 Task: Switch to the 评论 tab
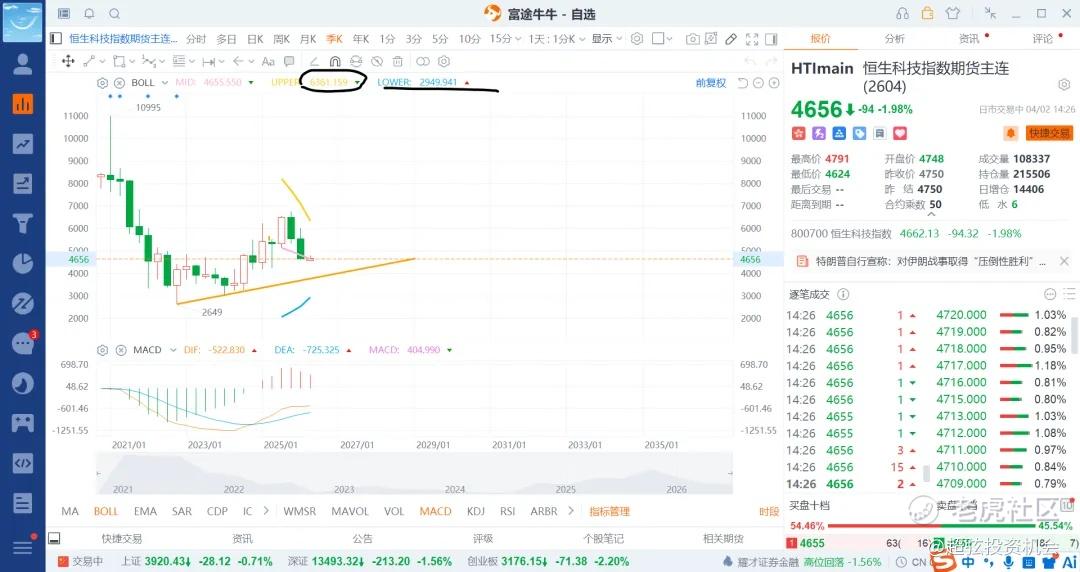(1043, 39)
